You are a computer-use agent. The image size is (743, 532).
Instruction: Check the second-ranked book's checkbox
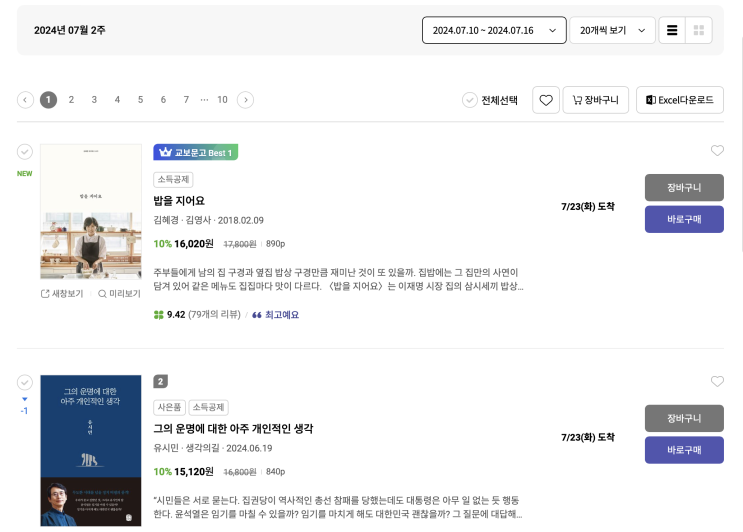pyautogui.click(x=25, y=382)
